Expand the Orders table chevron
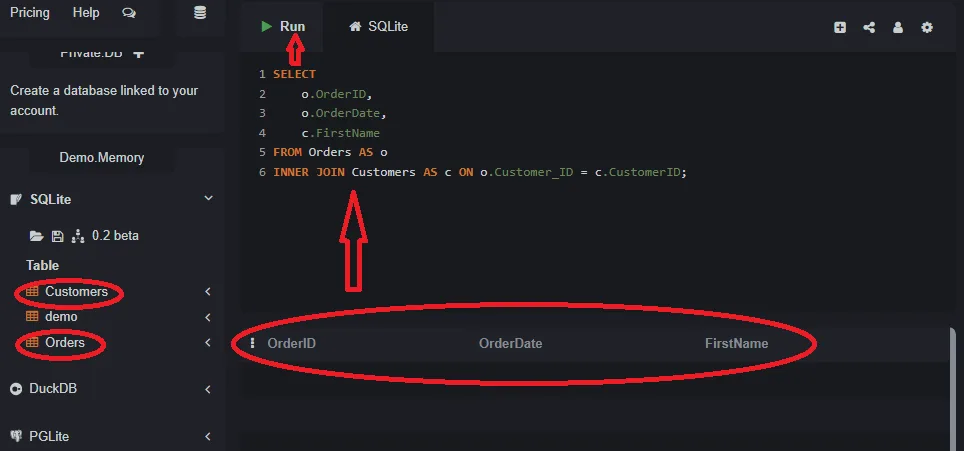 [208, 343]
